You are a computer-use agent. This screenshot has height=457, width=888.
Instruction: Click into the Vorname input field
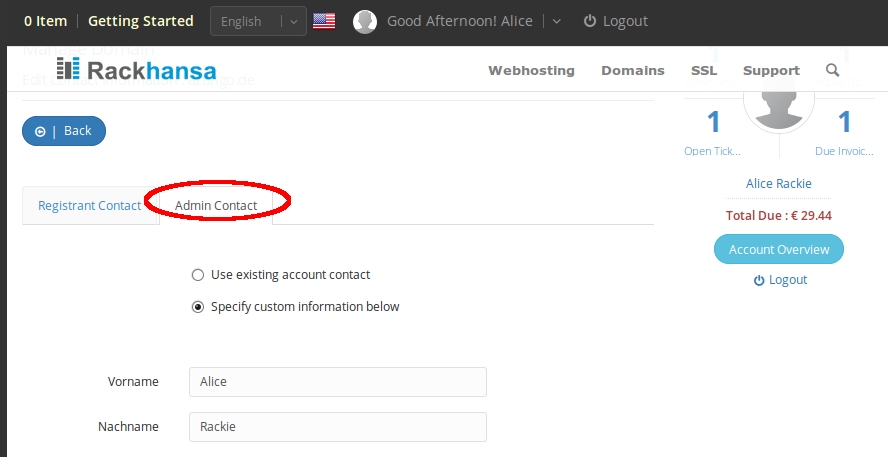click(338, 382)
